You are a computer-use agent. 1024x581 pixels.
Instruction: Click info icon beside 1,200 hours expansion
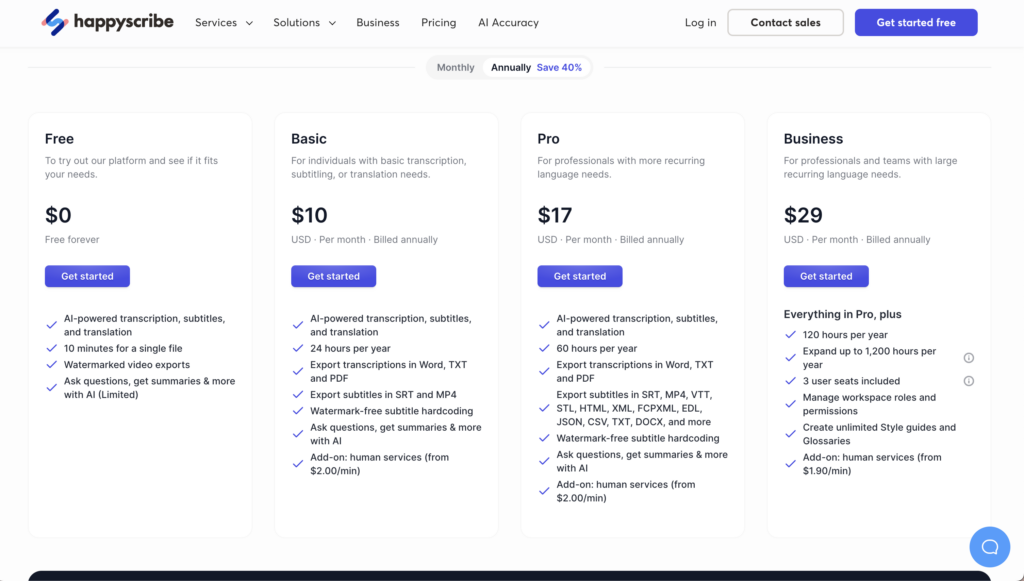pyautogui.click(x=968, y=358)
